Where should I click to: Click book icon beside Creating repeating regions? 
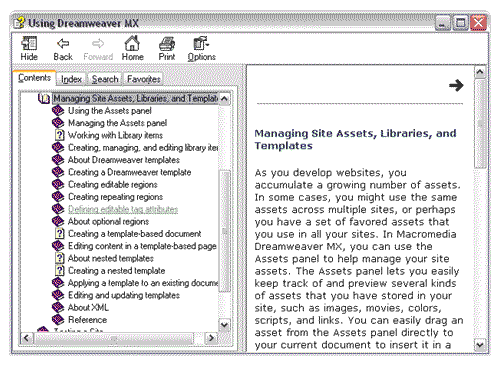(58, 197)
